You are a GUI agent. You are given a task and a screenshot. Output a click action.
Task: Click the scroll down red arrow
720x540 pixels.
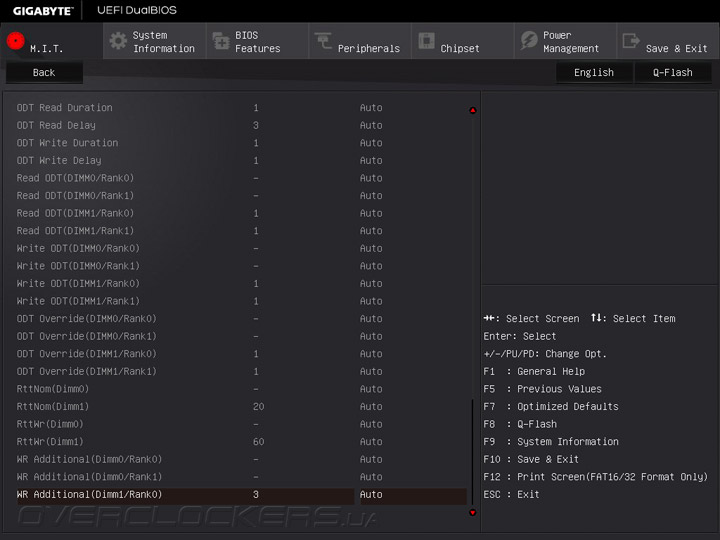click(x=472, y=512)
